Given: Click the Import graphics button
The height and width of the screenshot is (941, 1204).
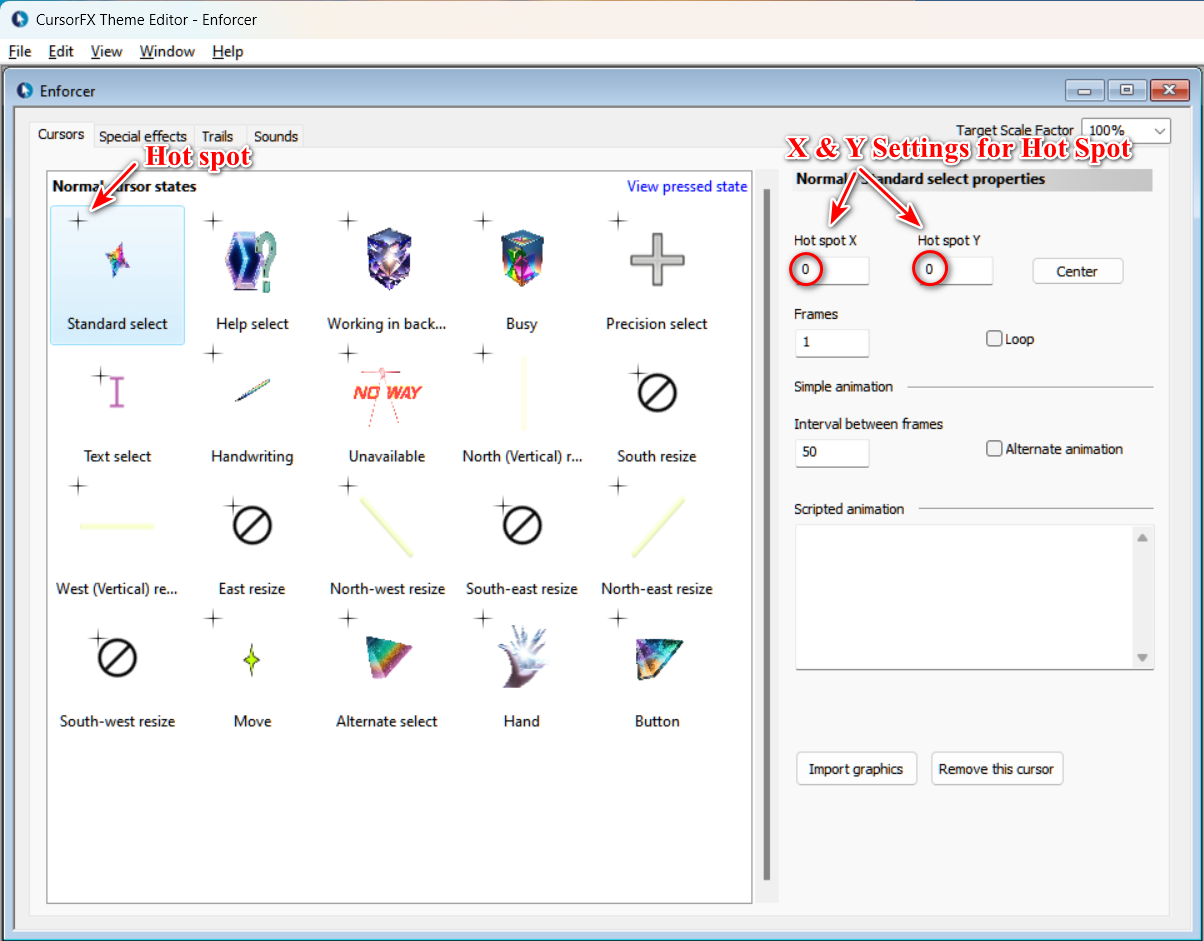Looking at the screenshot, I should coord(856,769).
